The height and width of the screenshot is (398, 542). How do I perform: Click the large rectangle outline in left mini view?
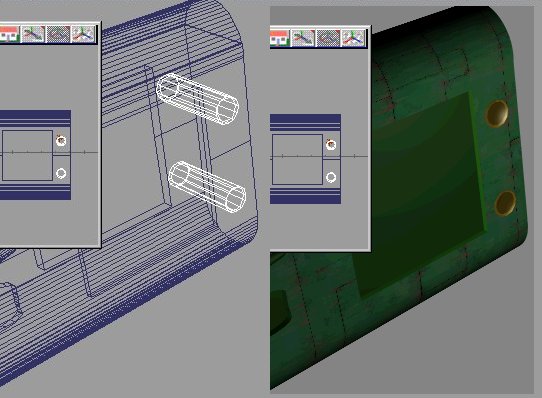click(27, 155)
